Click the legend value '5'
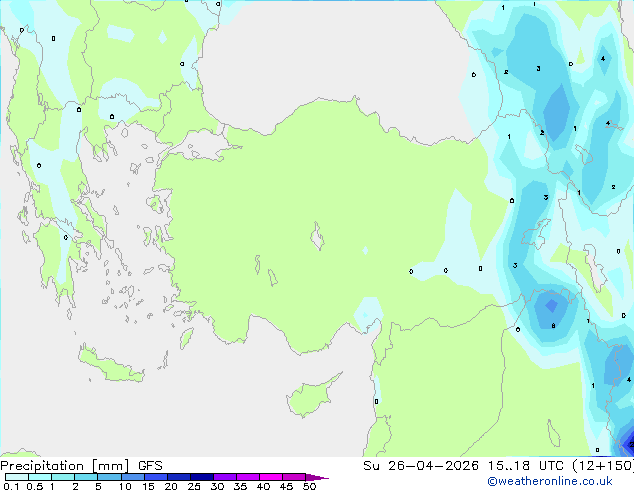Viewport: 634px width, 490px height. 98,486
